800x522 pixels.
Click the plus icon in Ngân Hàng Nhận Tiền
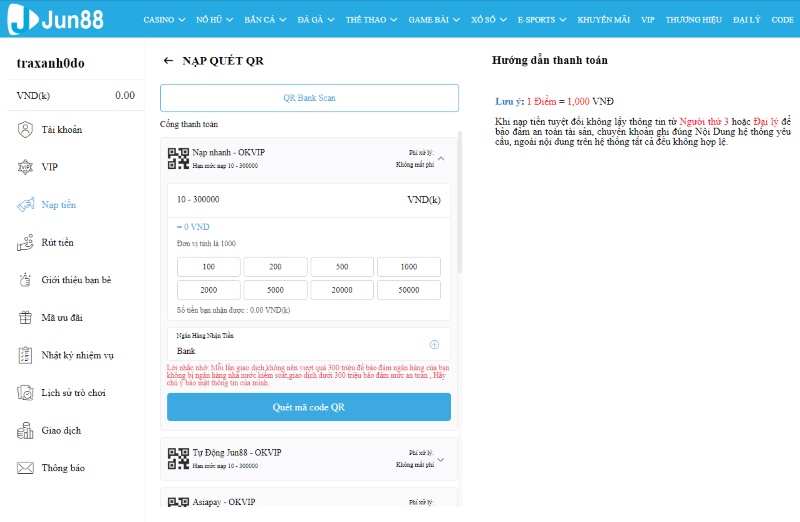tap(434, 344)
